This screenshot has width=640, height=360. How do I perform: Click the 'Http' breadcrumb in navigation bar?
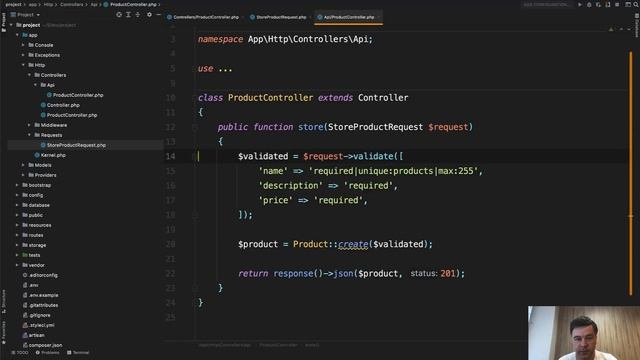(x=48, y=4)
